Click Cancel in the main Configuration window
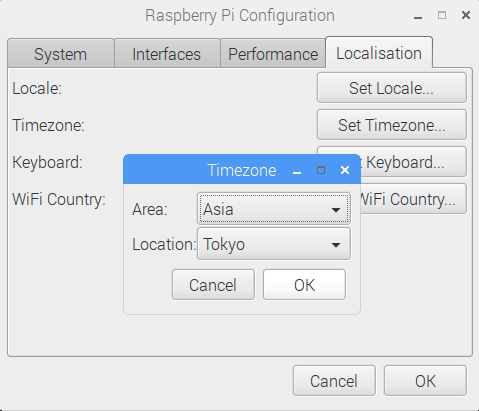479x411 pixels. (x=334, y=381)
